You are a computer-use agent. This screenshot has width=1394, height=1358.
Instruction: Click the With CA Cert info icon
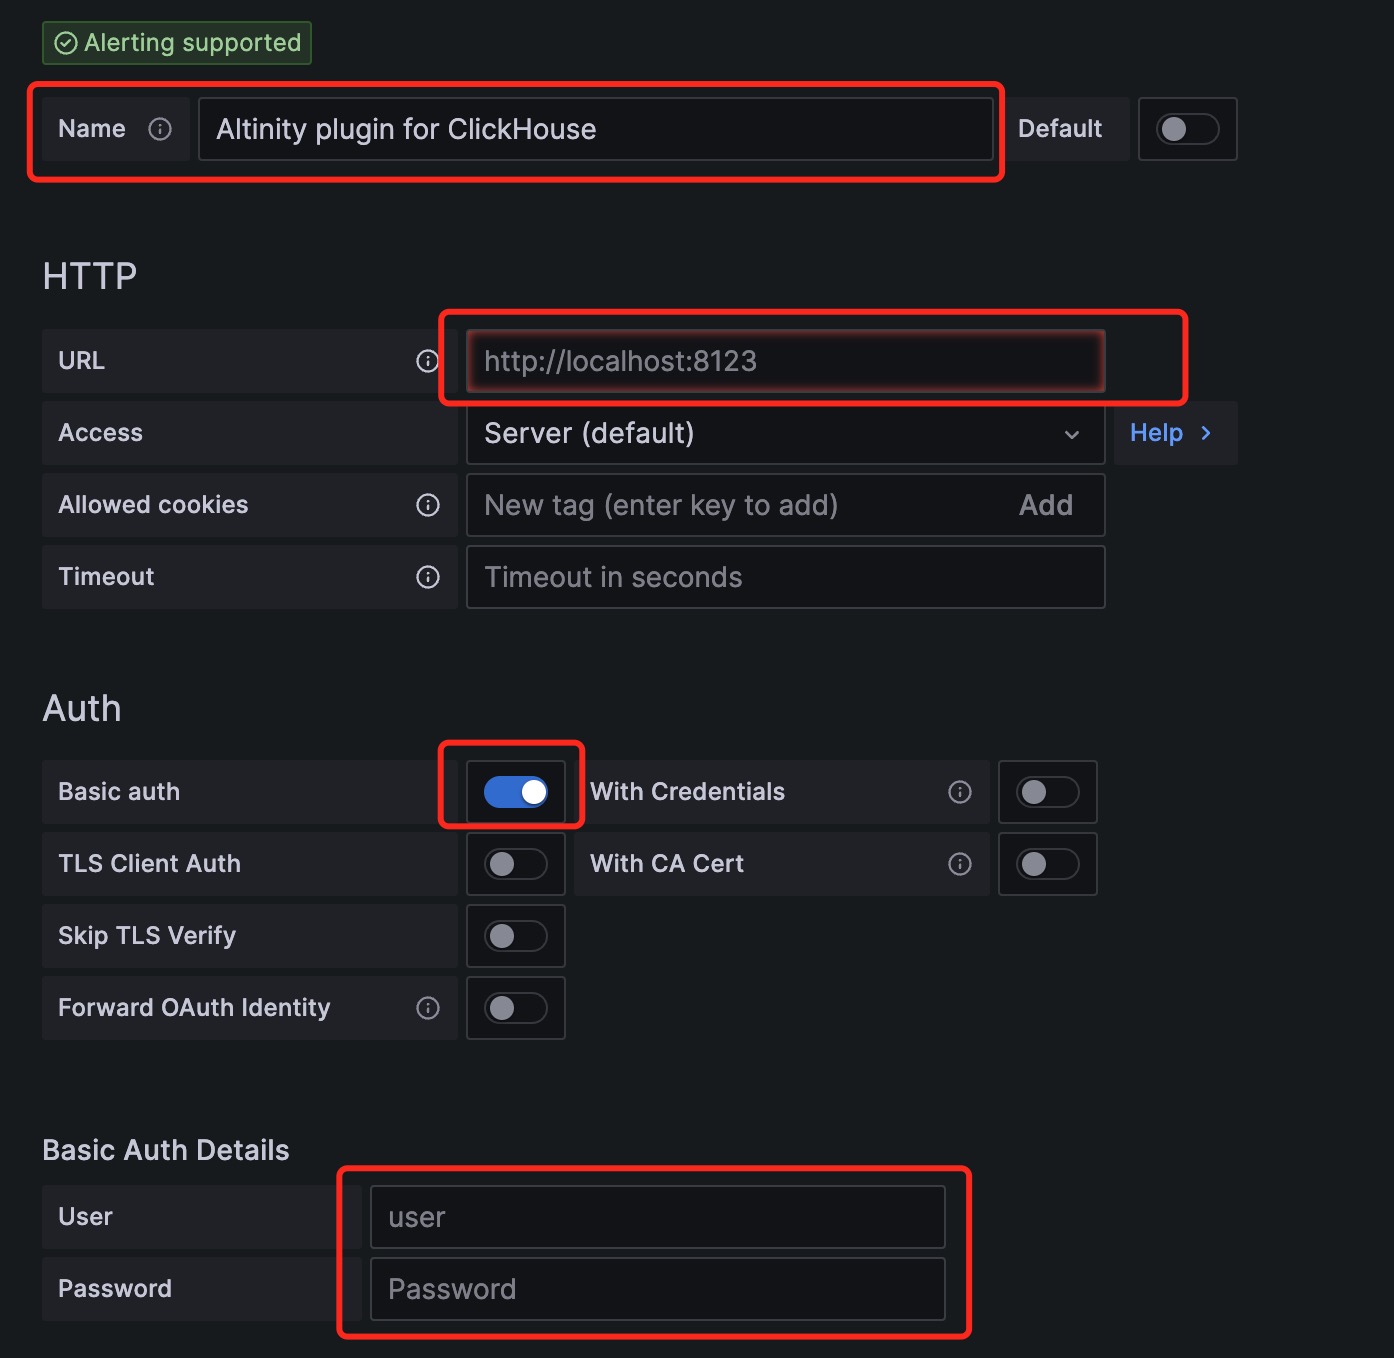(960, 864)
